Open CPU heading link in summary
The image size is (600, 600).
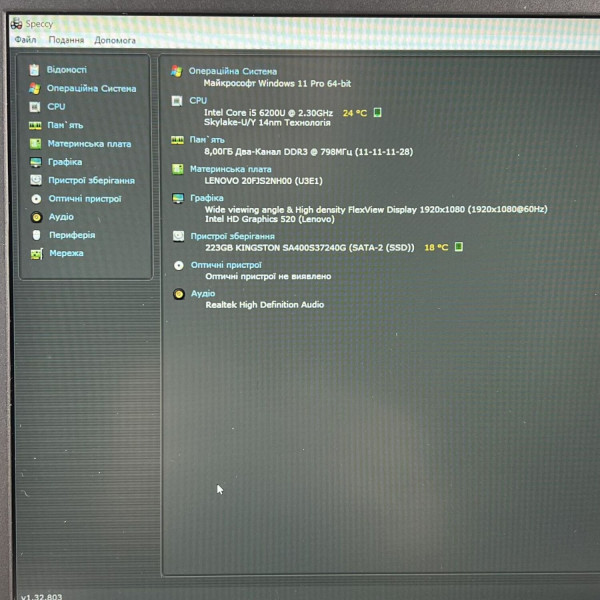coord(198,101)
